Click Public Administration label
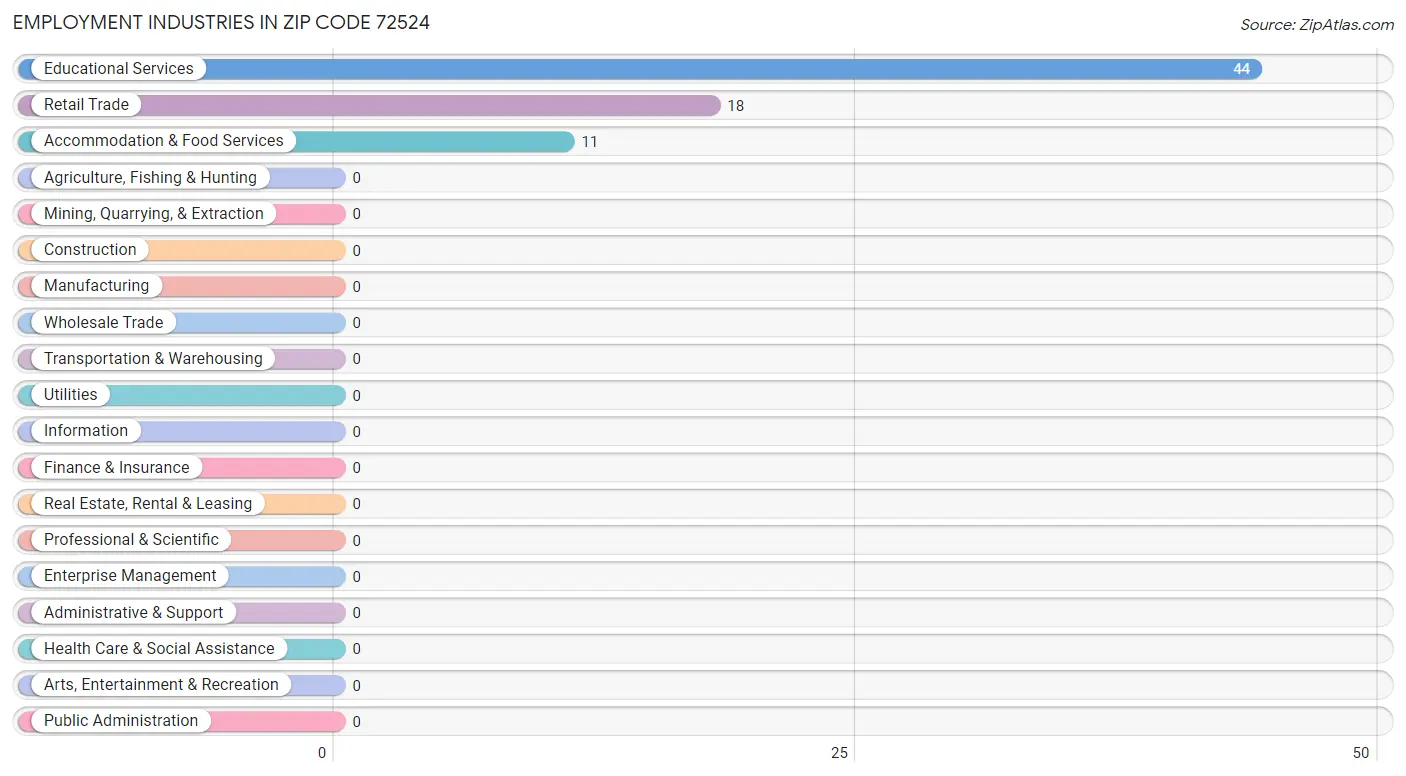The image size is (1406, 776). (x=121, y=721)
